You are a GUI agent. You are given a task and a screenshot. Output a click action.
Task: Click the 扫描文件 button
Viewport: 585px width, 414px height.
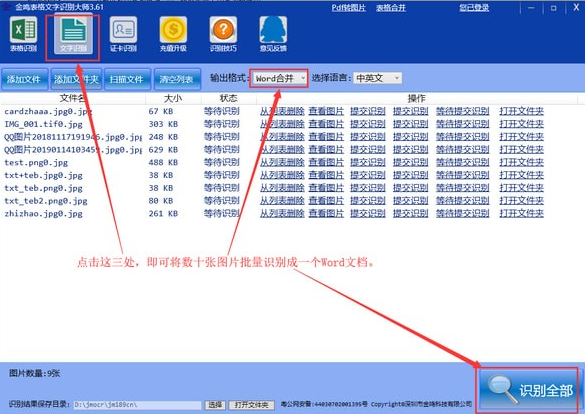(127, 79)
